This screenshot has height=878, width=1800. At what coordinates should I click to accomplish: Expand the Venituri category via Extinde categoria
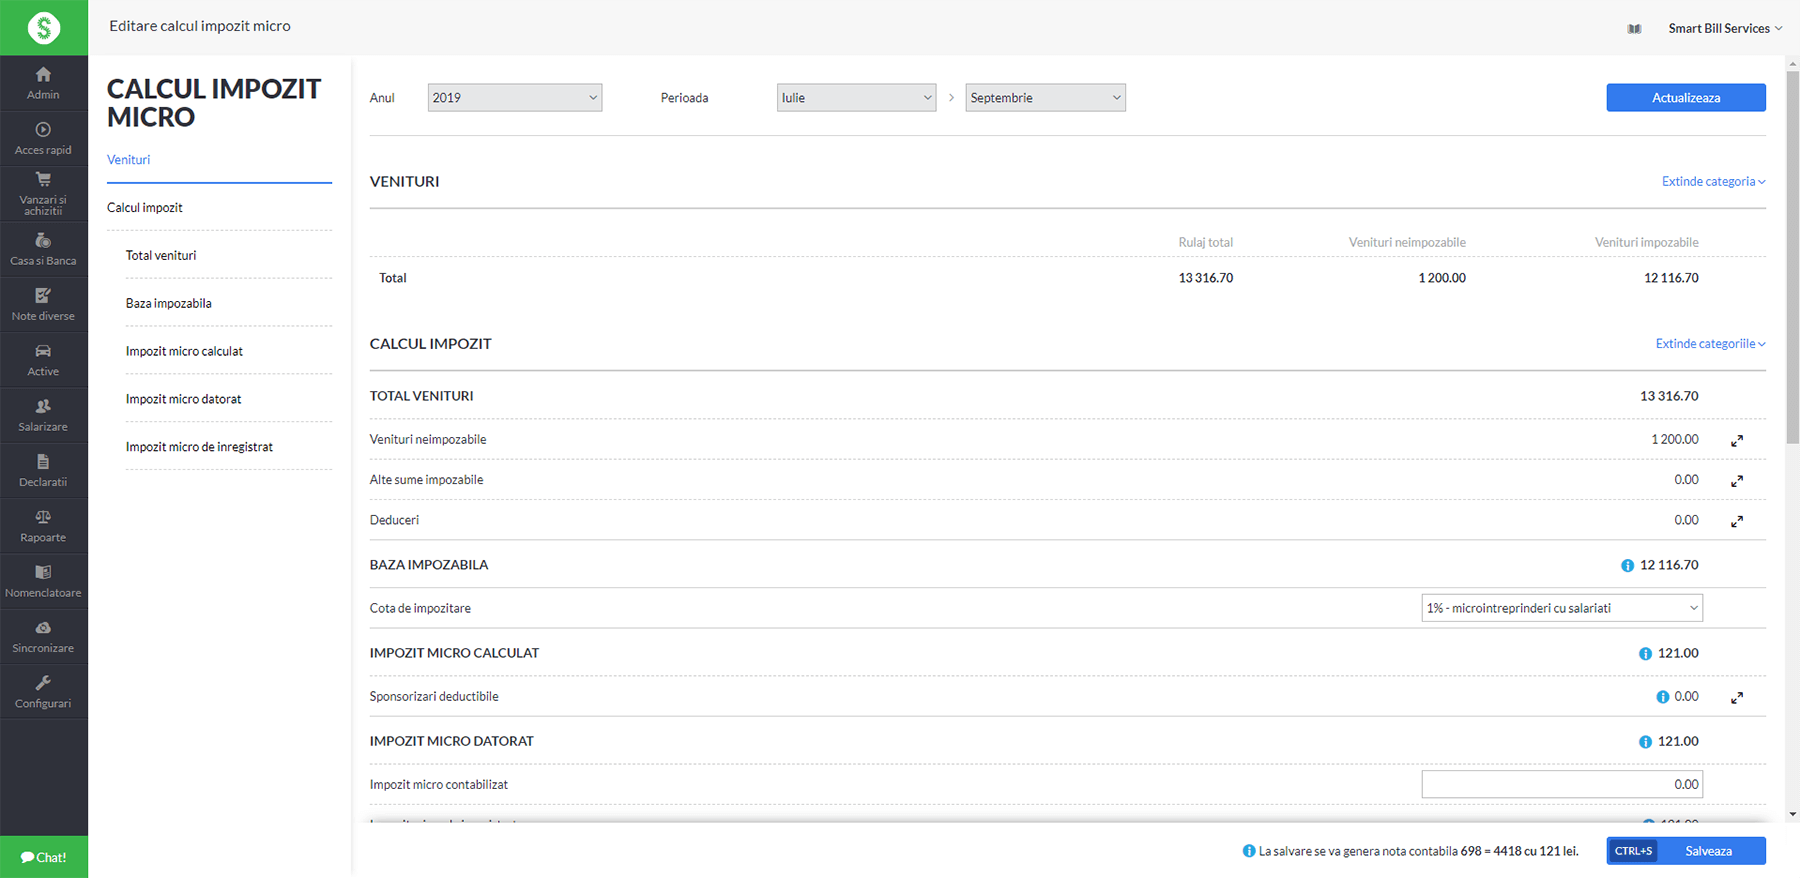pyautogui.click(x=1713, y=182)
